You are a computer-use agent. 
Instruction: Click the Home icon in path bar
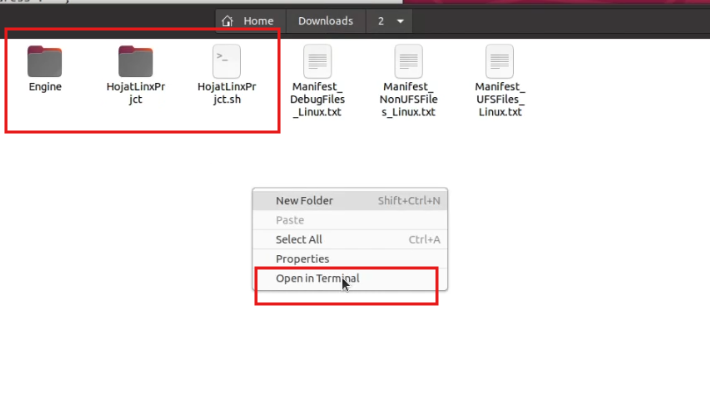pyautogui.click(x=227, y=21)
